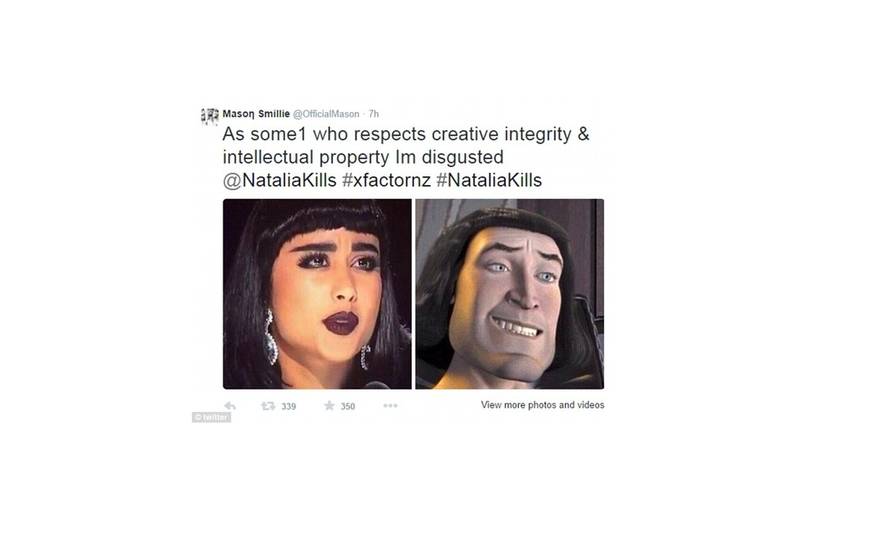Click the @NataliaKills mention in the tweet
Image resolution: width=890 pixels, height=539 pixels.
pyautogui.click(x=279, y=180)
